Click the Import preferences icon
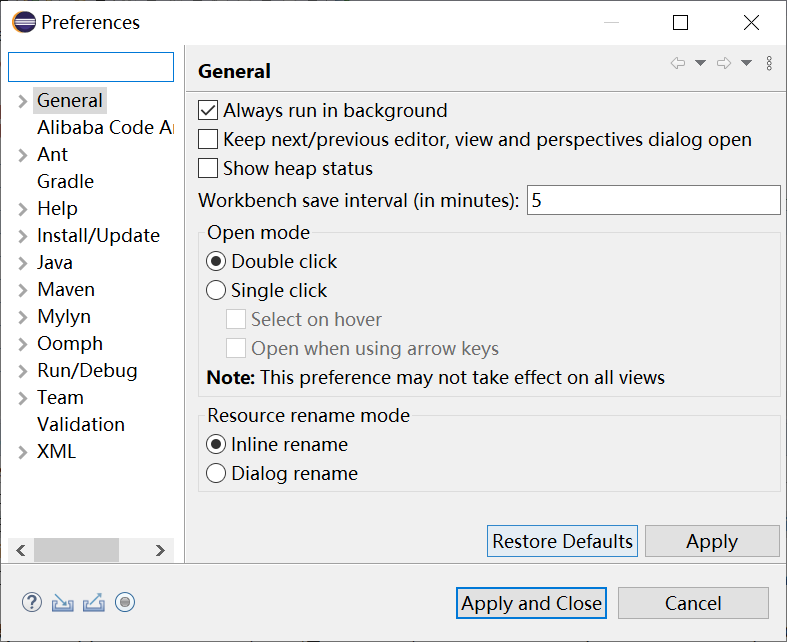Viewport: 787px width, 642px height. pyautogui.click(x=63, y=602)
